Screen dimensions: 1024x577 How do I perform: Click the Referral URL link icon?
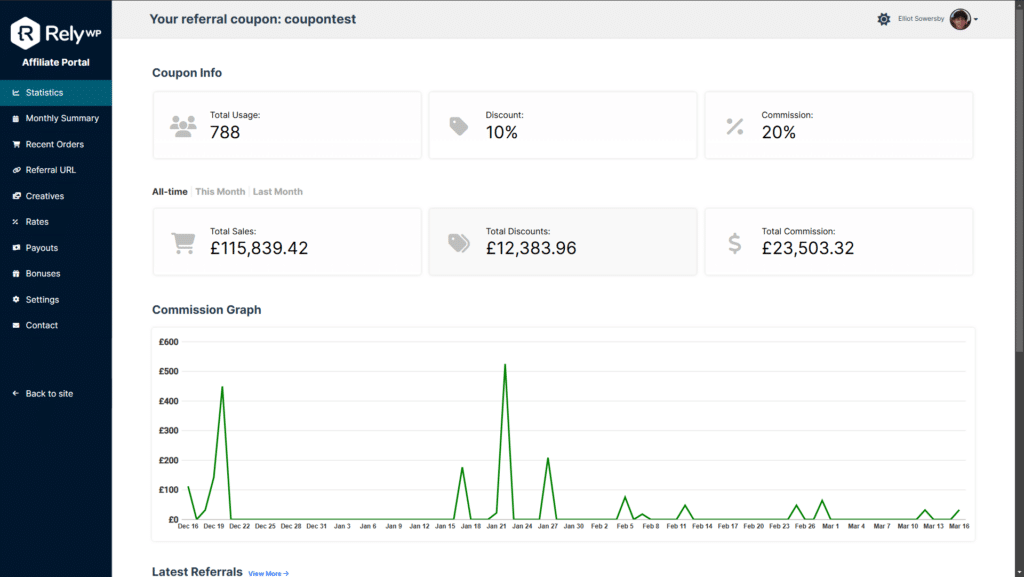coord(16,170)
